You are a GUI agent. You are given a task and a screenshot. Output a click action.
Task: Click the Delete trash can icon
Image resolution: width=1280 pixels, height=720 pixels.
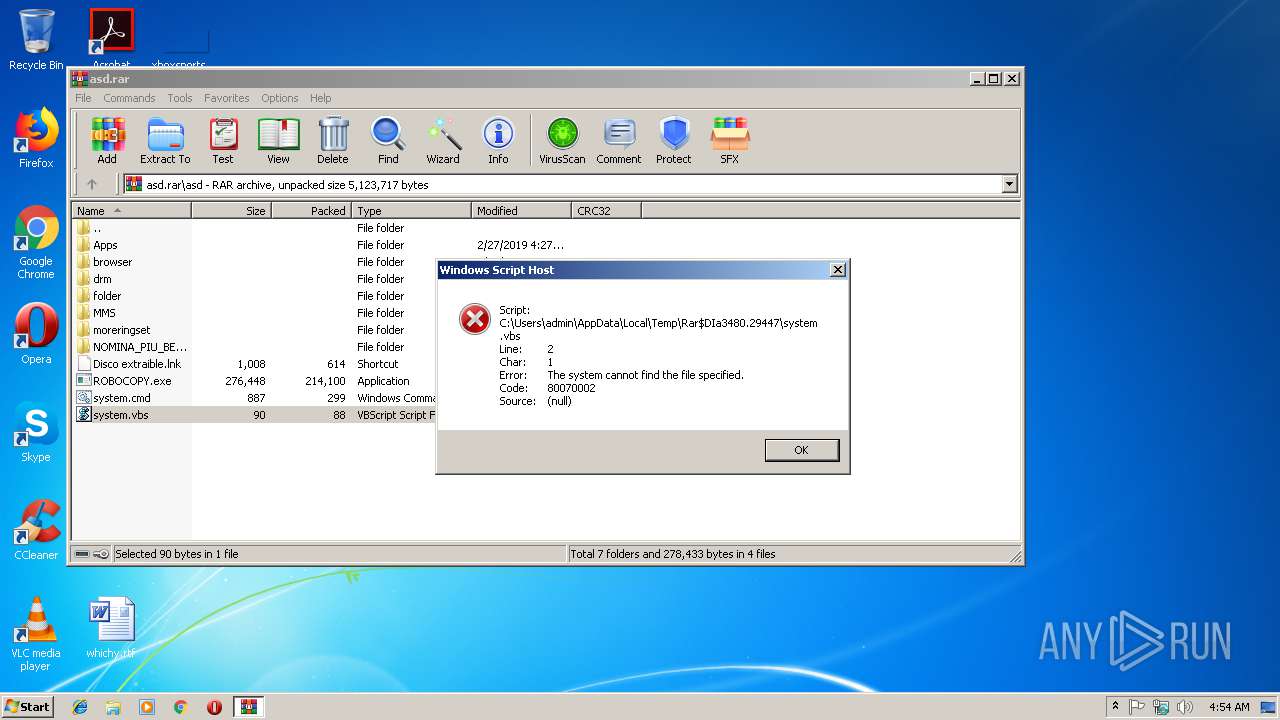click(333, 141)
